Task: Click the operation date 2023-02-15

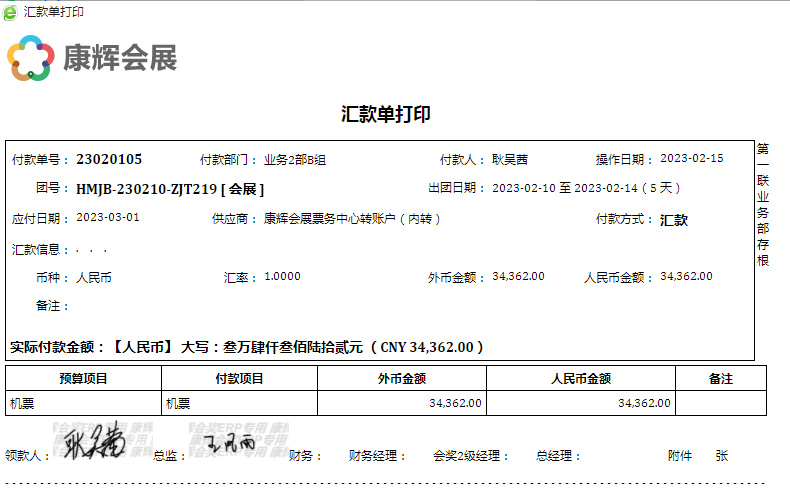Action: [x=691, y=159]
